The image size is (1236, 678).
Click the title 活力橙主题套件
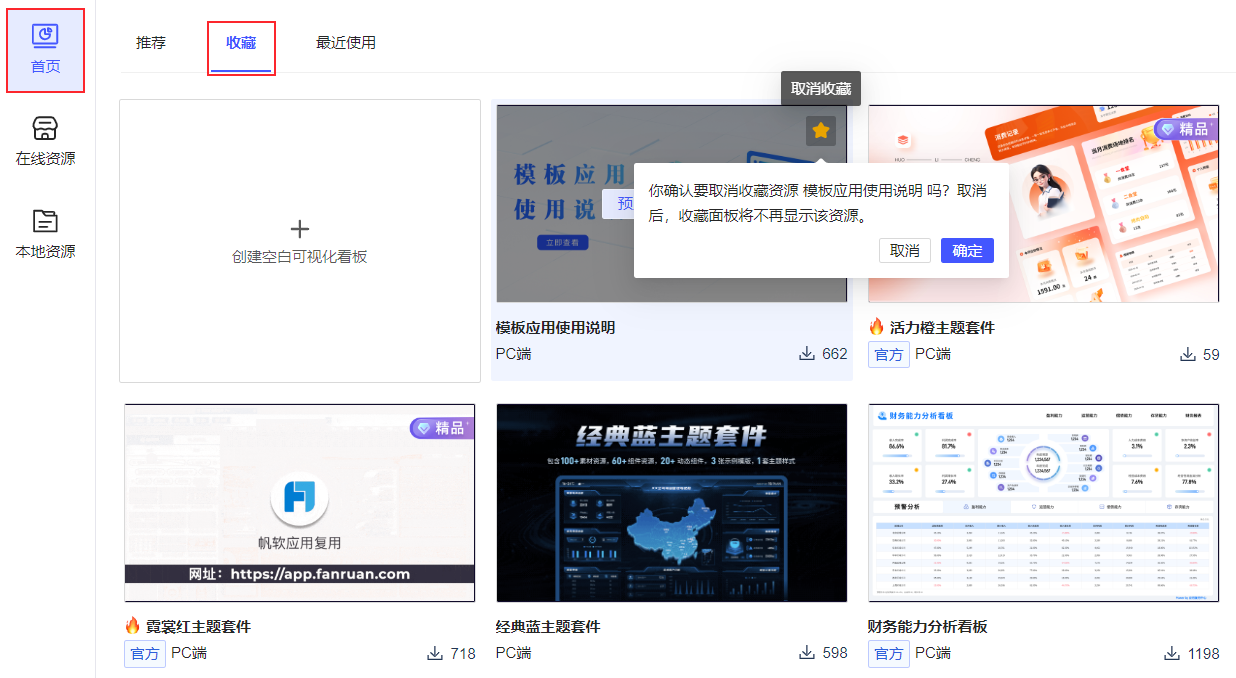(x=942, y=327)
